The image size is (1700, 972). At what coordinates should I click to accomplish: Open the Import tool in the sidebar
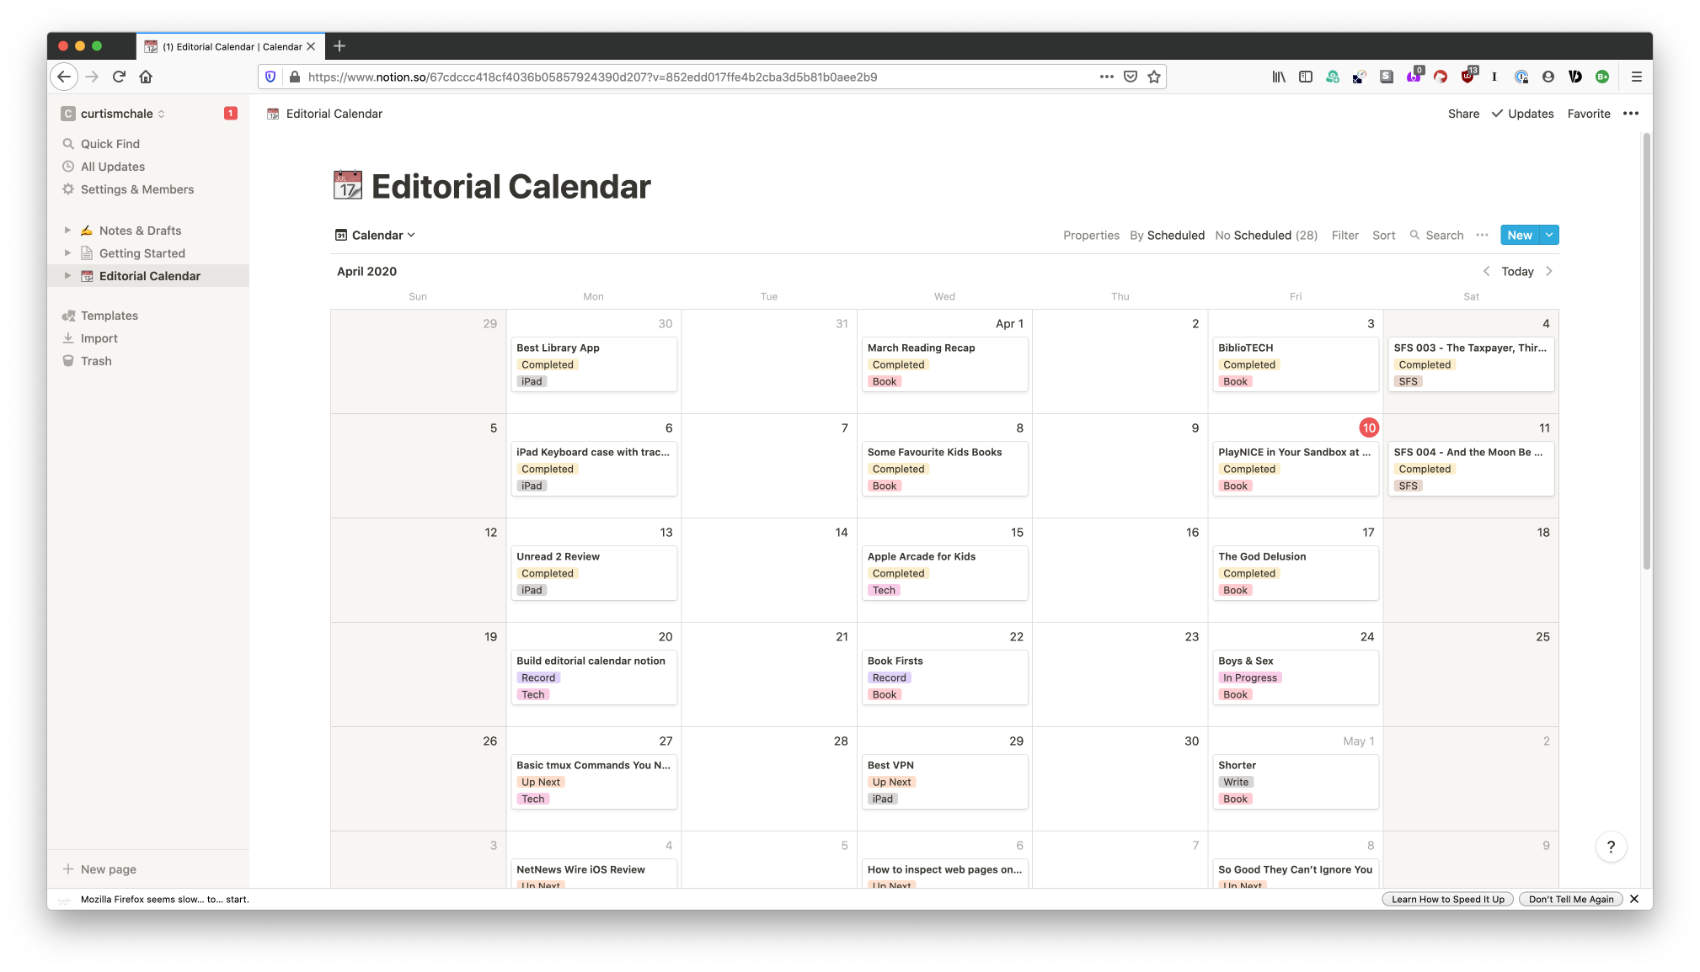67,338
